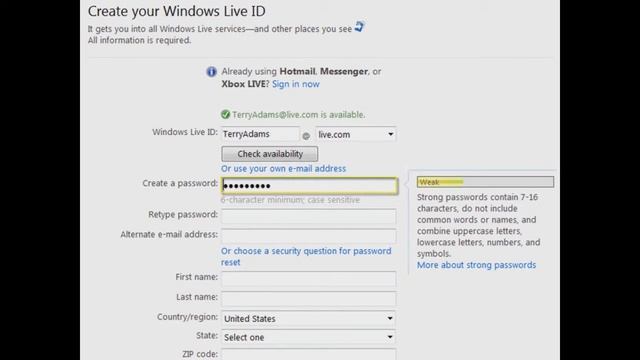Click into the Create a password field

coord(309,186)
